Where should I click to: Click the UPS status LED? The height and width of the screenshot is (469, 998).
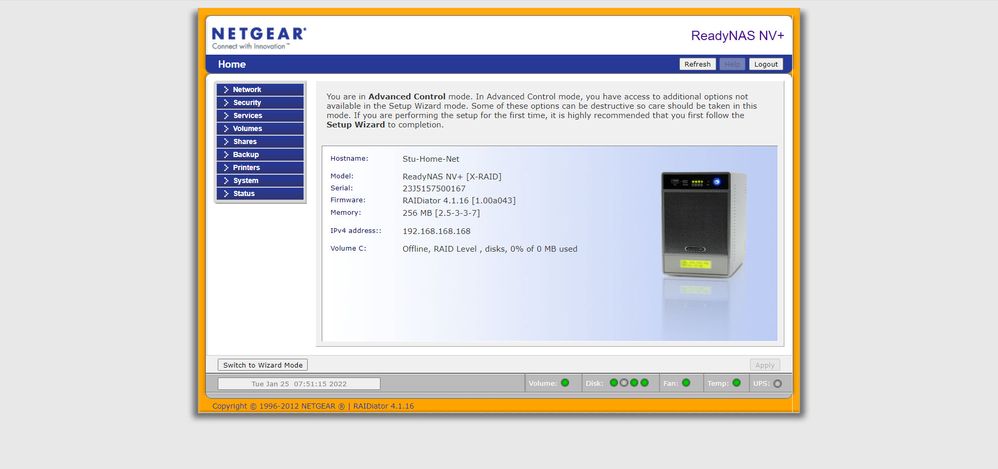[777, 384]
